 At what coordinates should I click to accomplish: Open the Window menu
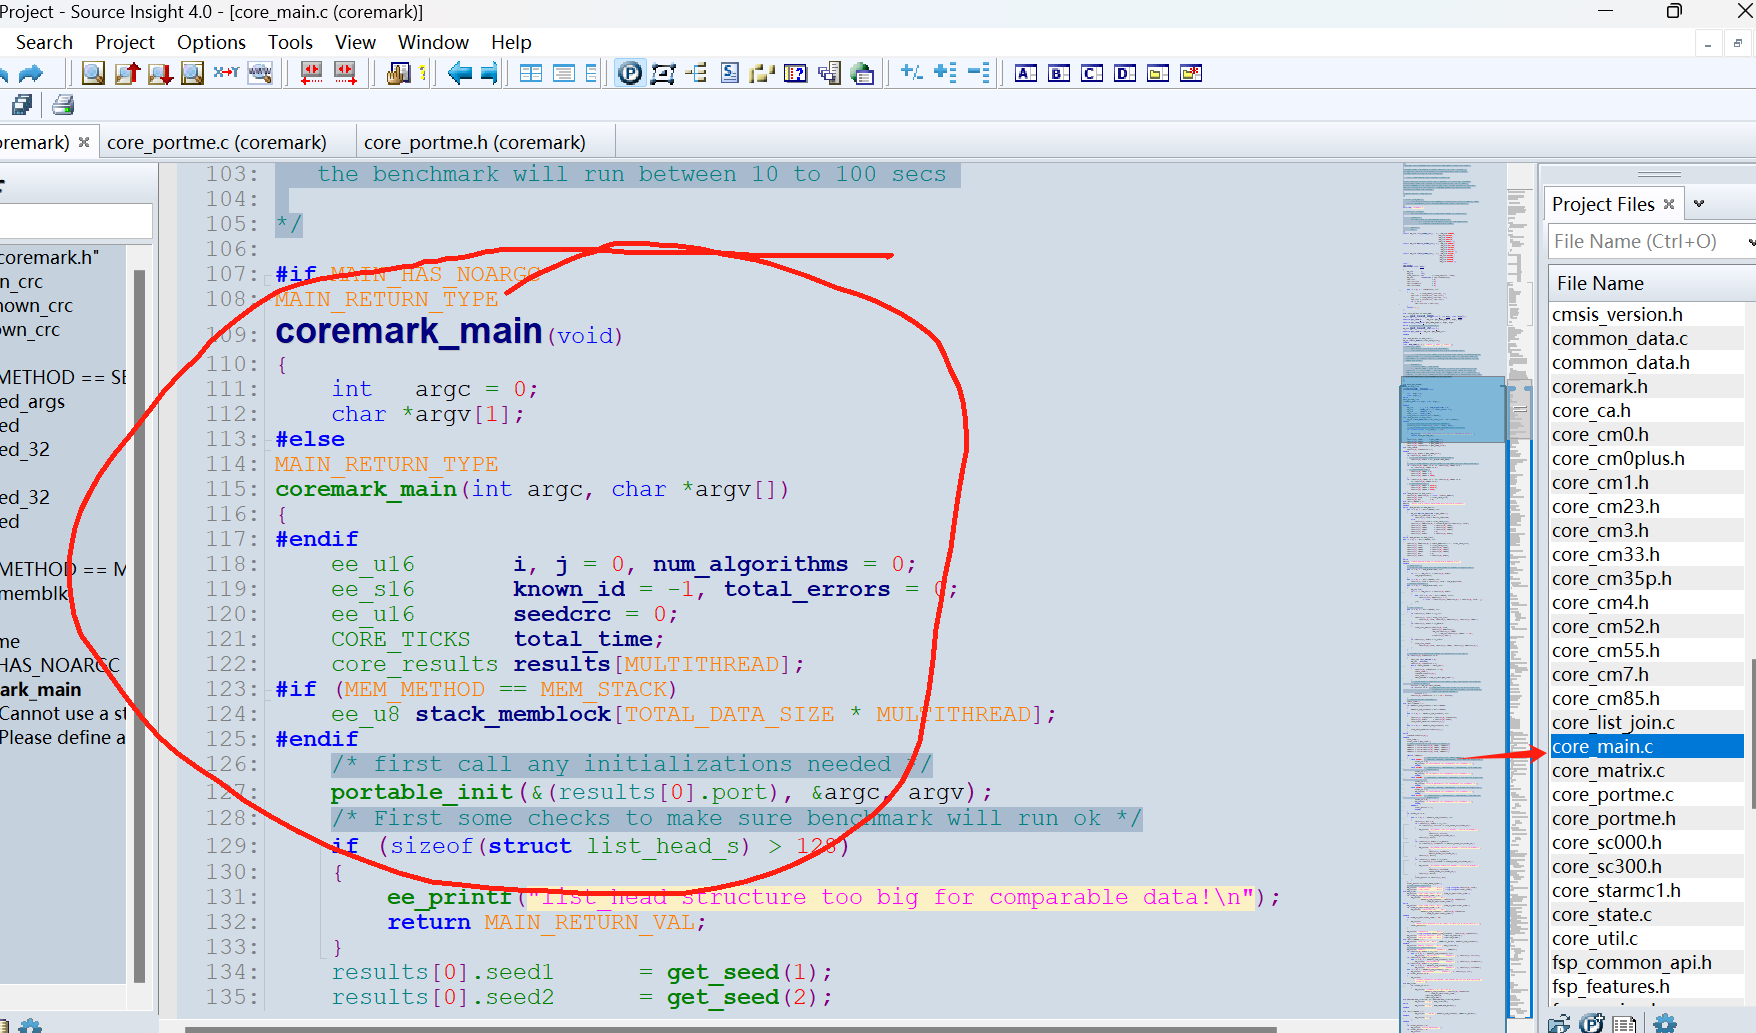(x=433, y=42)
